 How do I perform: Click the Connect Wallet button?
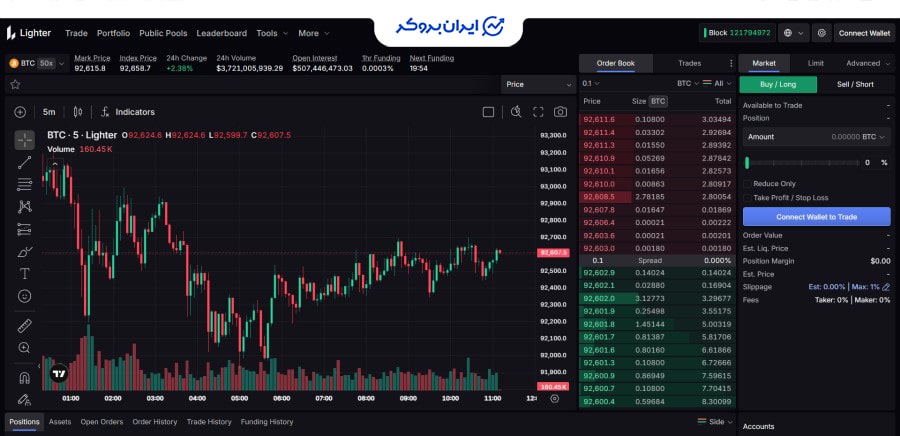pyautogui.click(x=864, y=33)
